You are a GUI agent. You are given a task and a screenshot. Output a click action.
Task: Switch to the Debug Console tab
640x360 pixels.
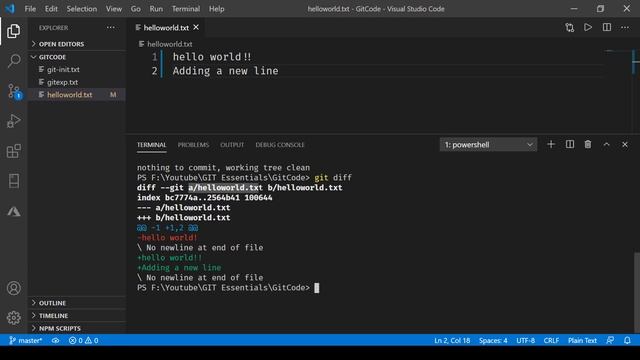[x=280, y=145]
